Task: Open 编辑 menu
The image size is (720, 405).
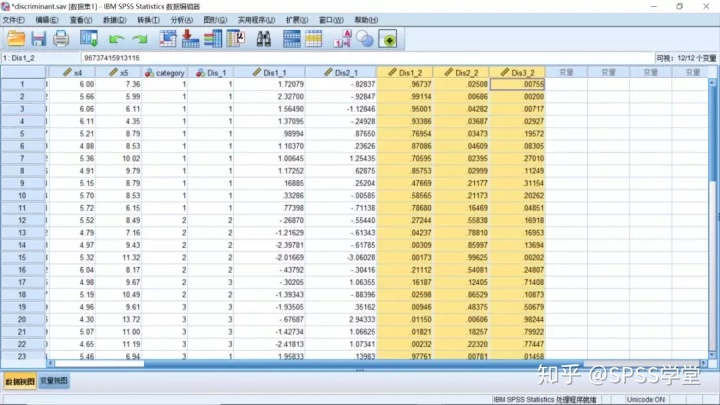Action: (47, 20)
